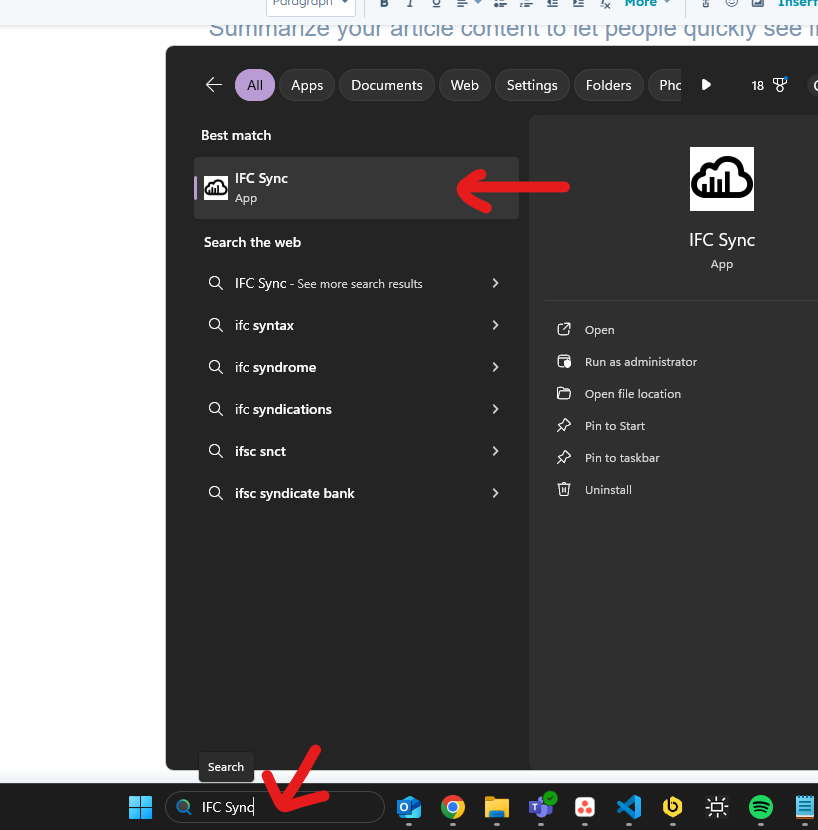Click the Open external-link icon
The width and height of the screenshot is (818, 830).
[564, 329]
